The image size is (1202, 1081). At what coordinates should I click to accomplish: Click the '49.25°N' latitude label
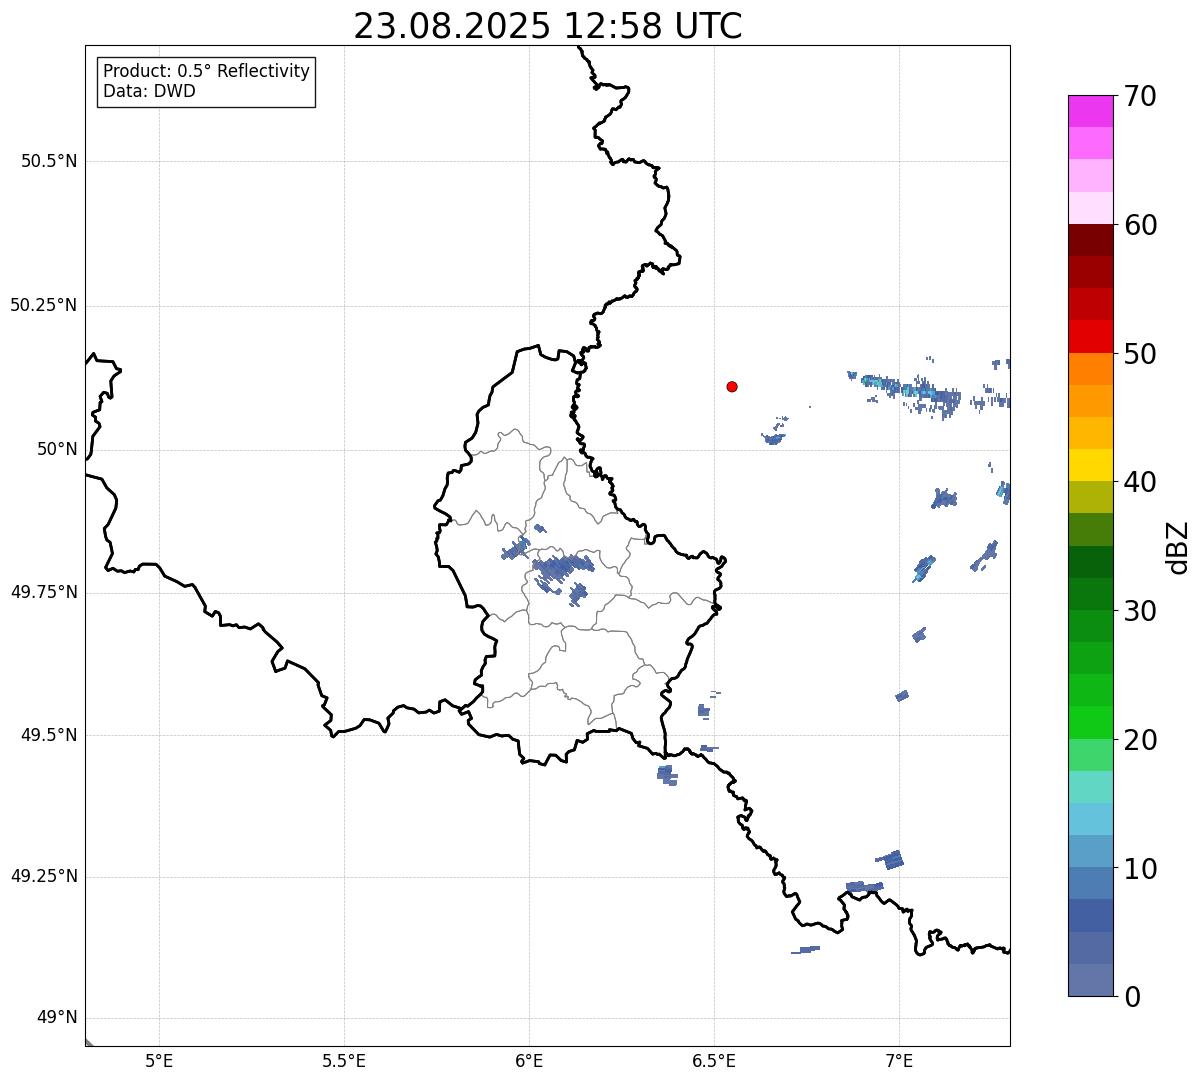pos(44,877)
